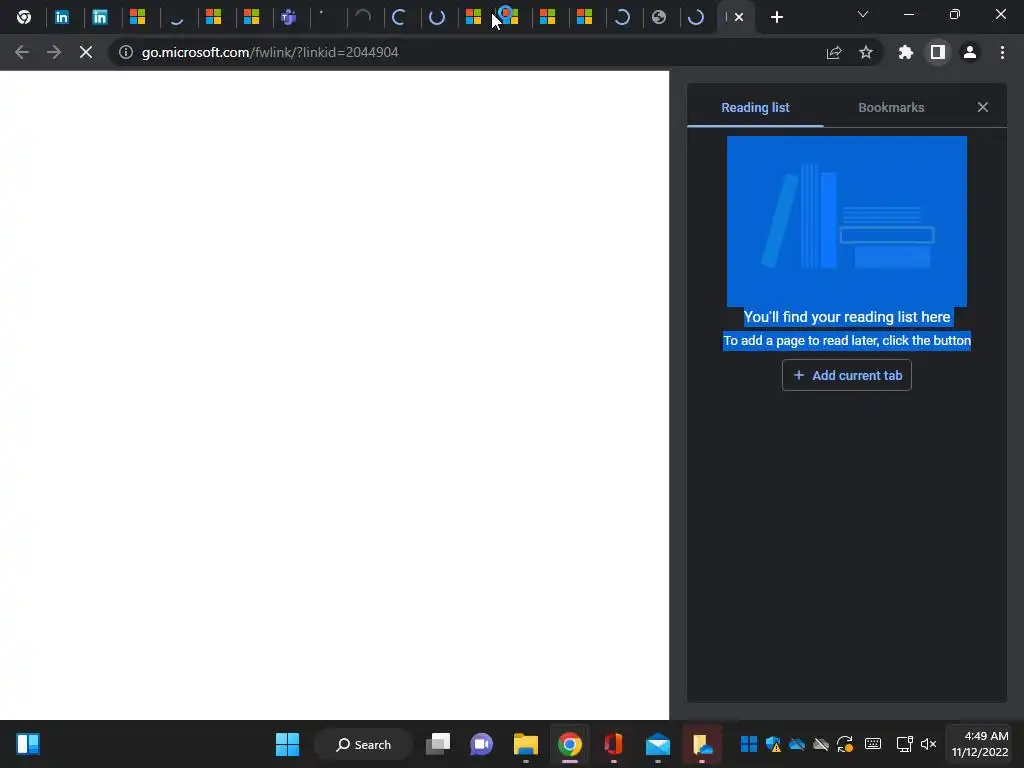Click the 'To add a page to read later' text

[846, 340]
